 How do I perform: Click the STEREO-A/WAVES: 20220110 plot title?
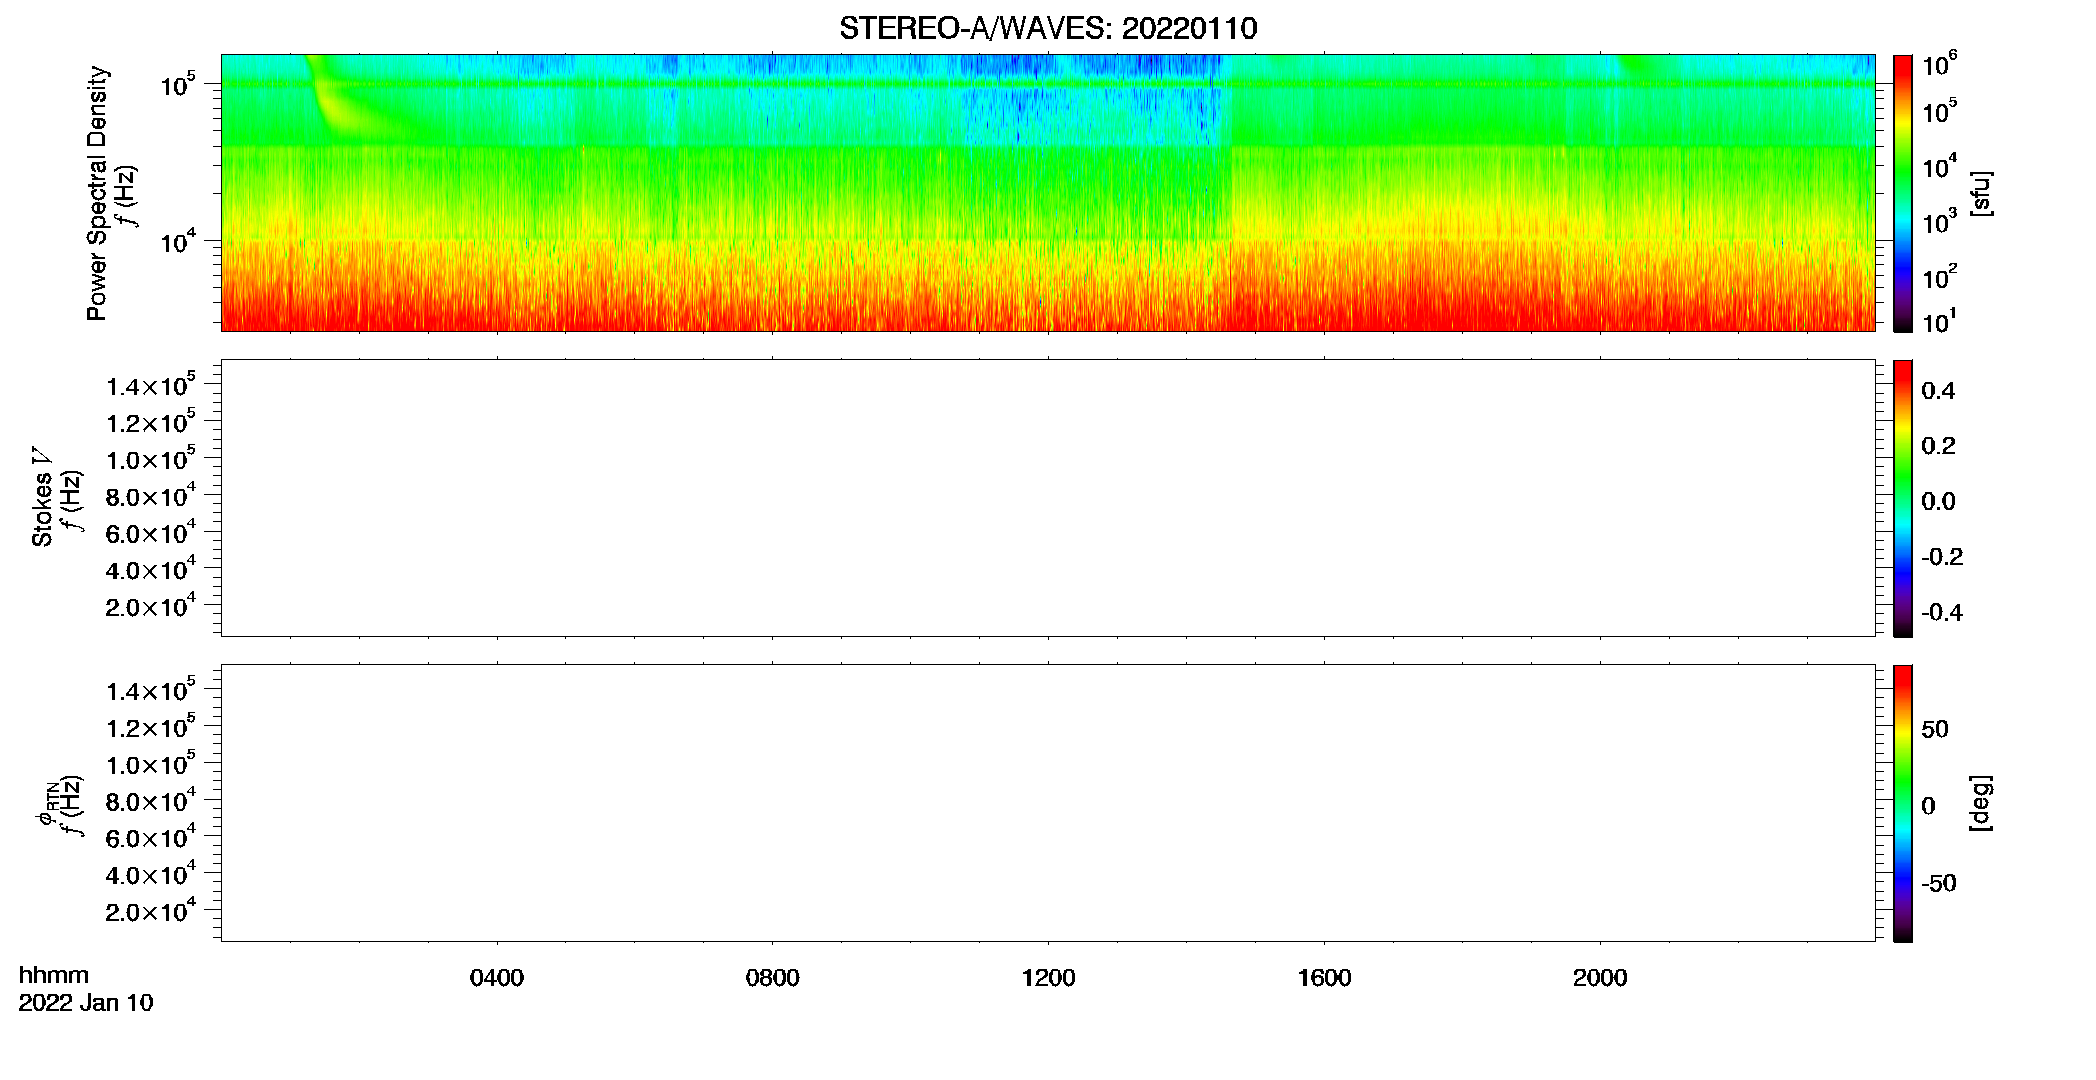coord(1048,28)
